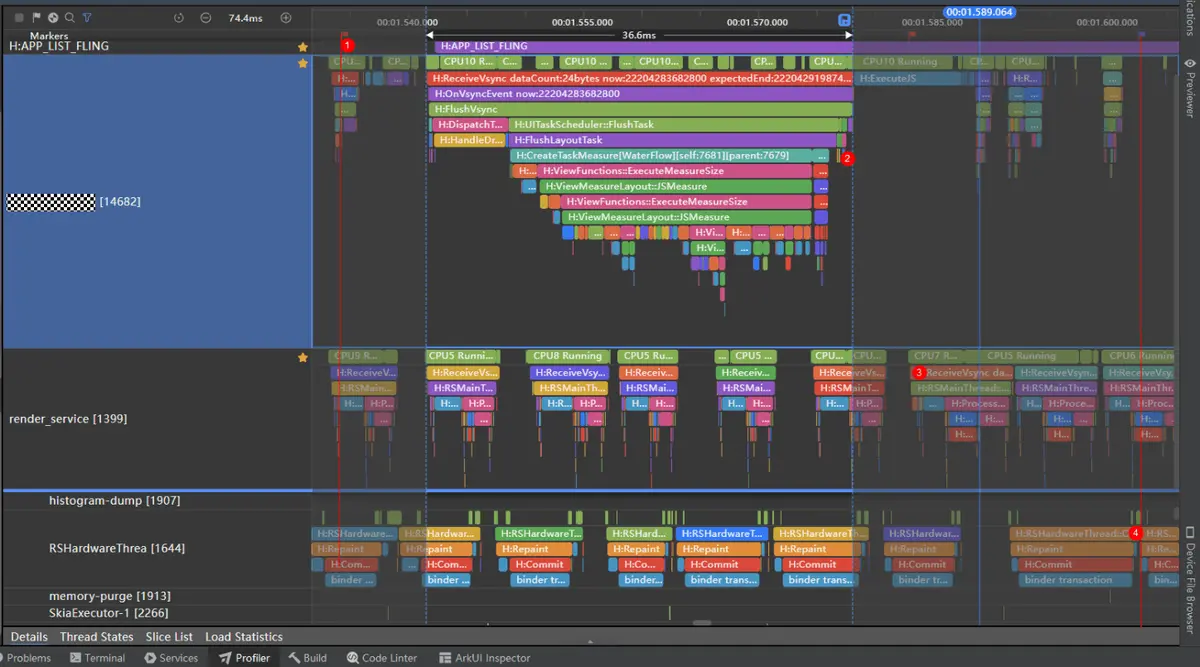Image resolution: width=1200 pixels, height=667 pixels.
Task: Zoom out timeline with minus icon
Action: 206,18
